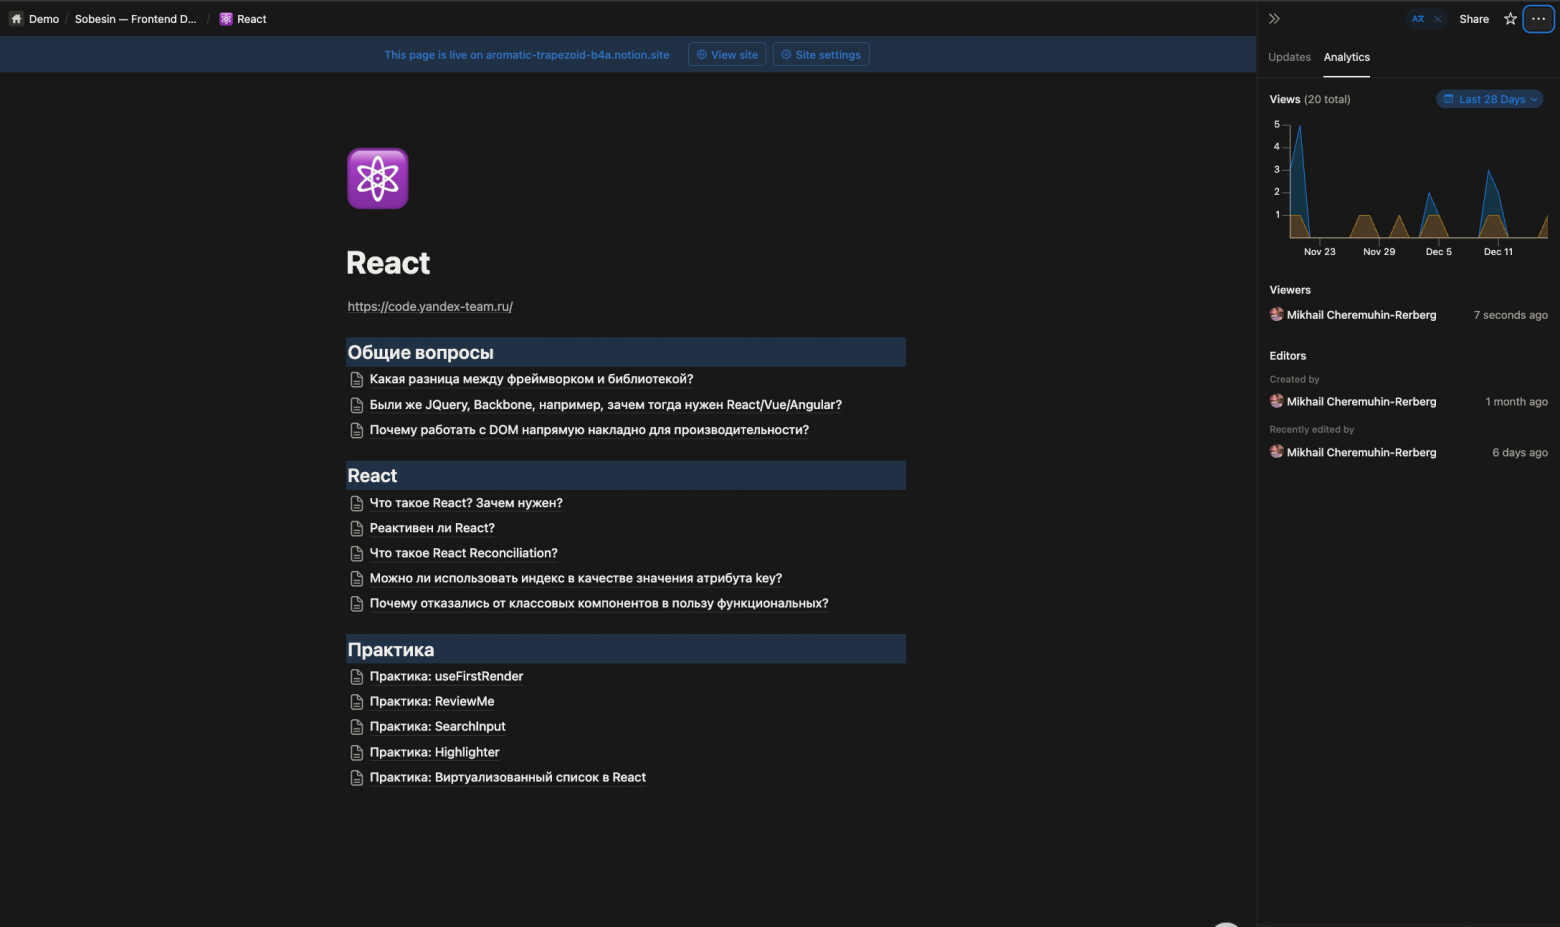Click the React section heading
This screenshot has height=927, width=1560.
(372, 476)
